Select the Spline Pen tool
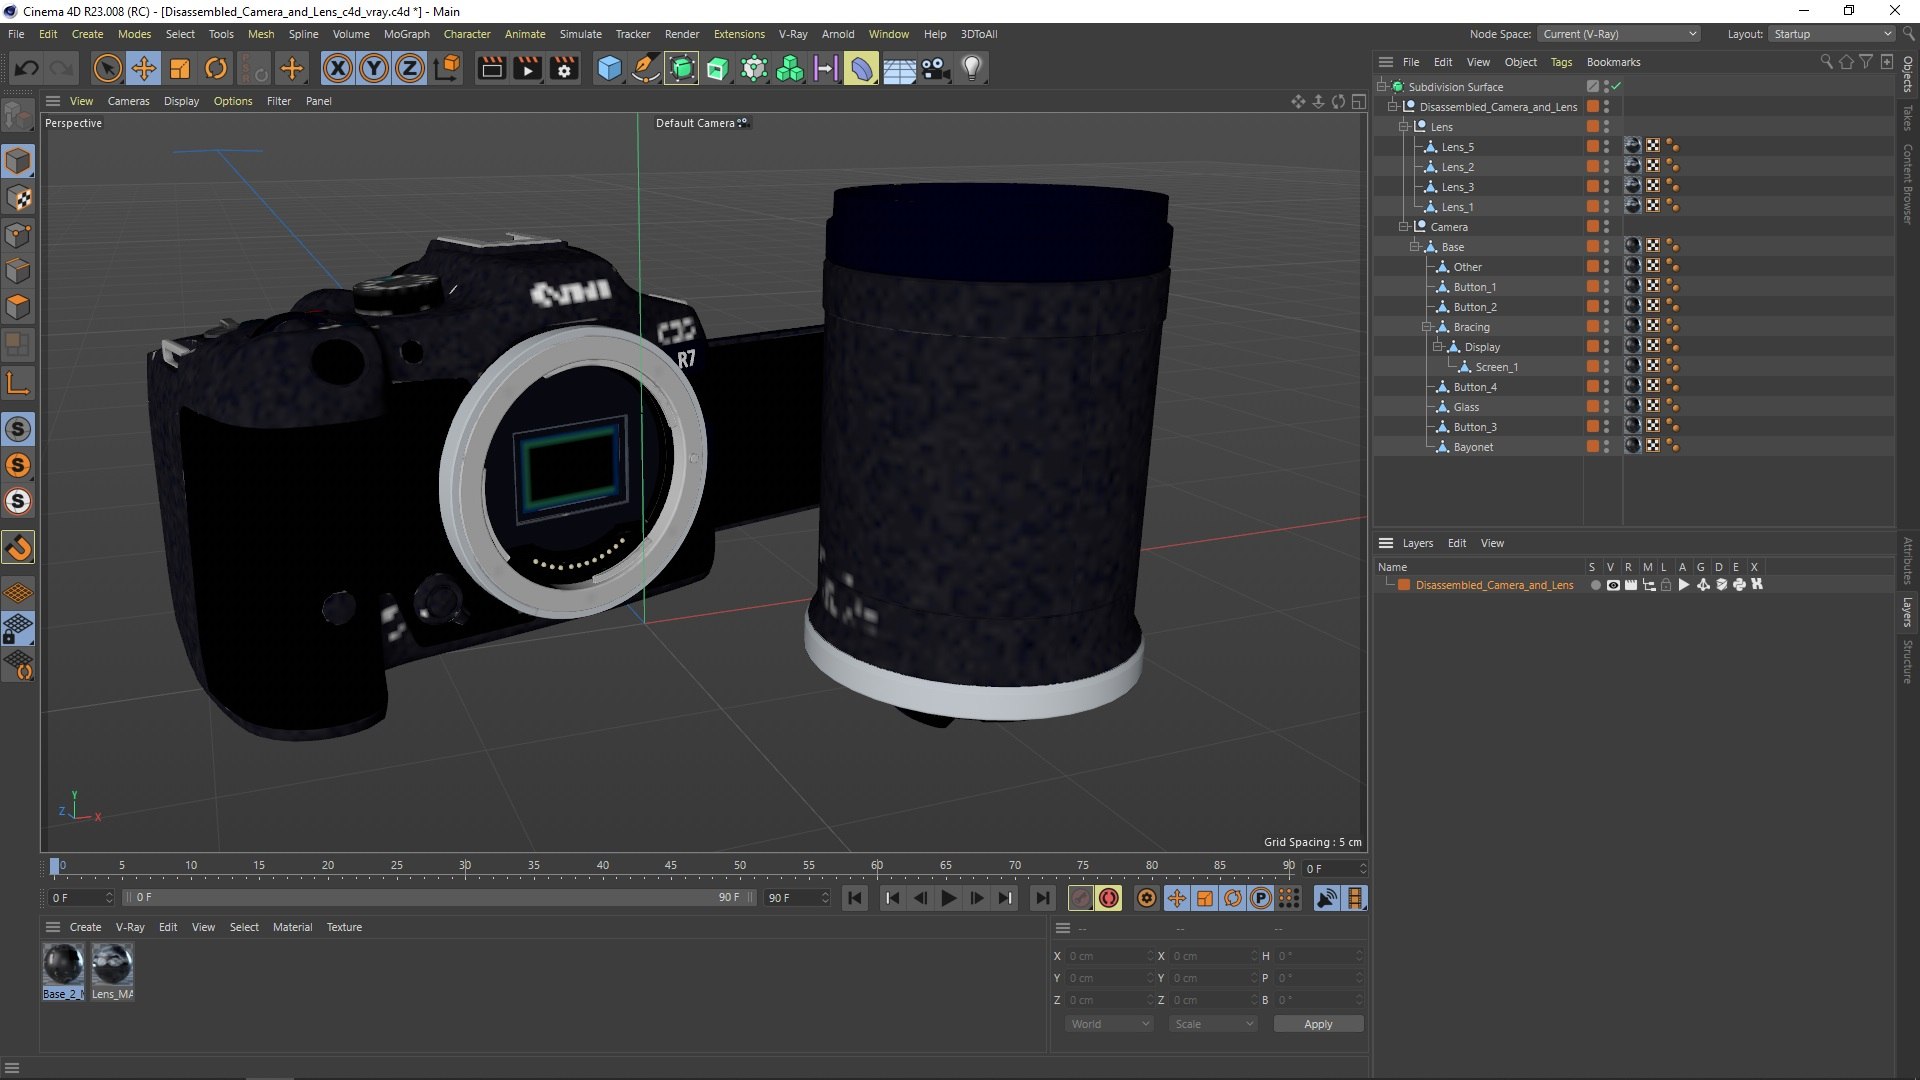Screen dimensions: 1920x1080 coord(646,68)
